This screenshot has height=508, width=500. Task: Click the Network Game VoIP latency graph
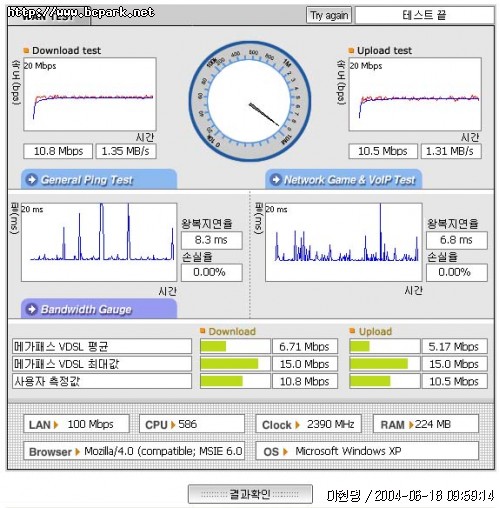(x=344, y=242)
